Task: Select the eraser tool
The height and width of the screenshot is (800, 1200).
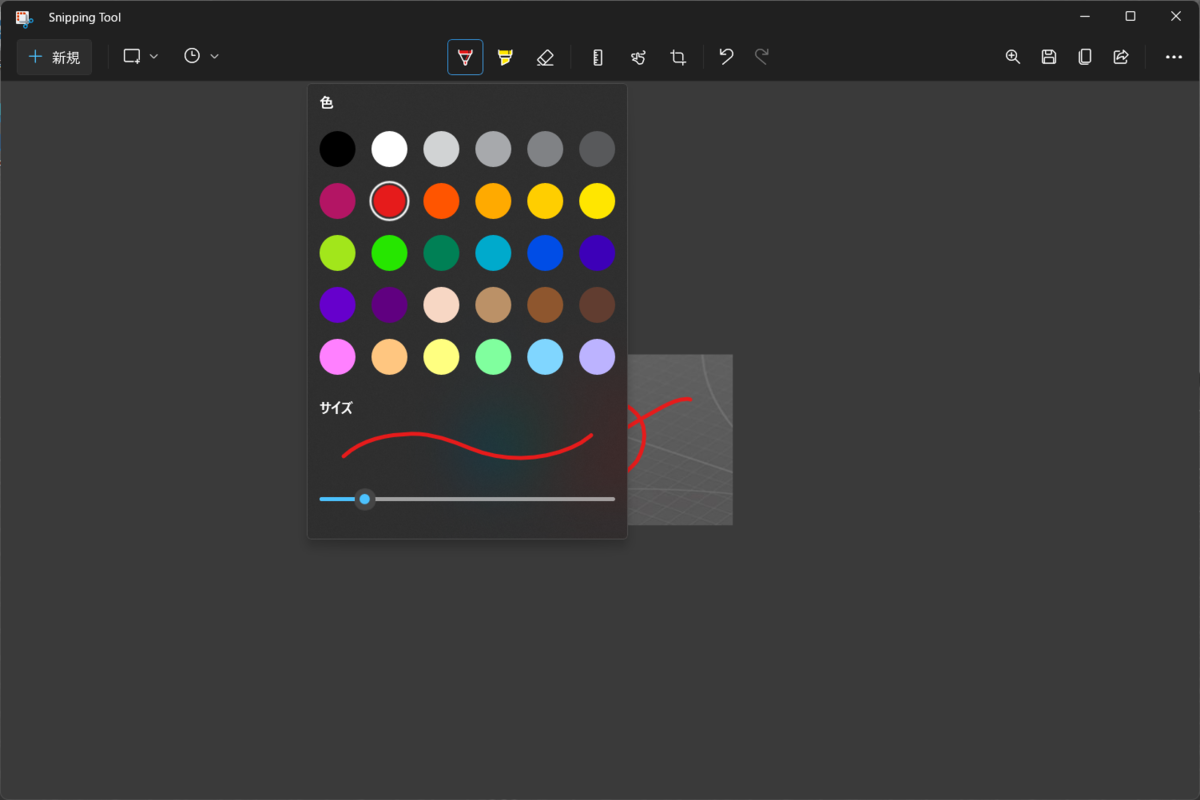Action: 545,57
